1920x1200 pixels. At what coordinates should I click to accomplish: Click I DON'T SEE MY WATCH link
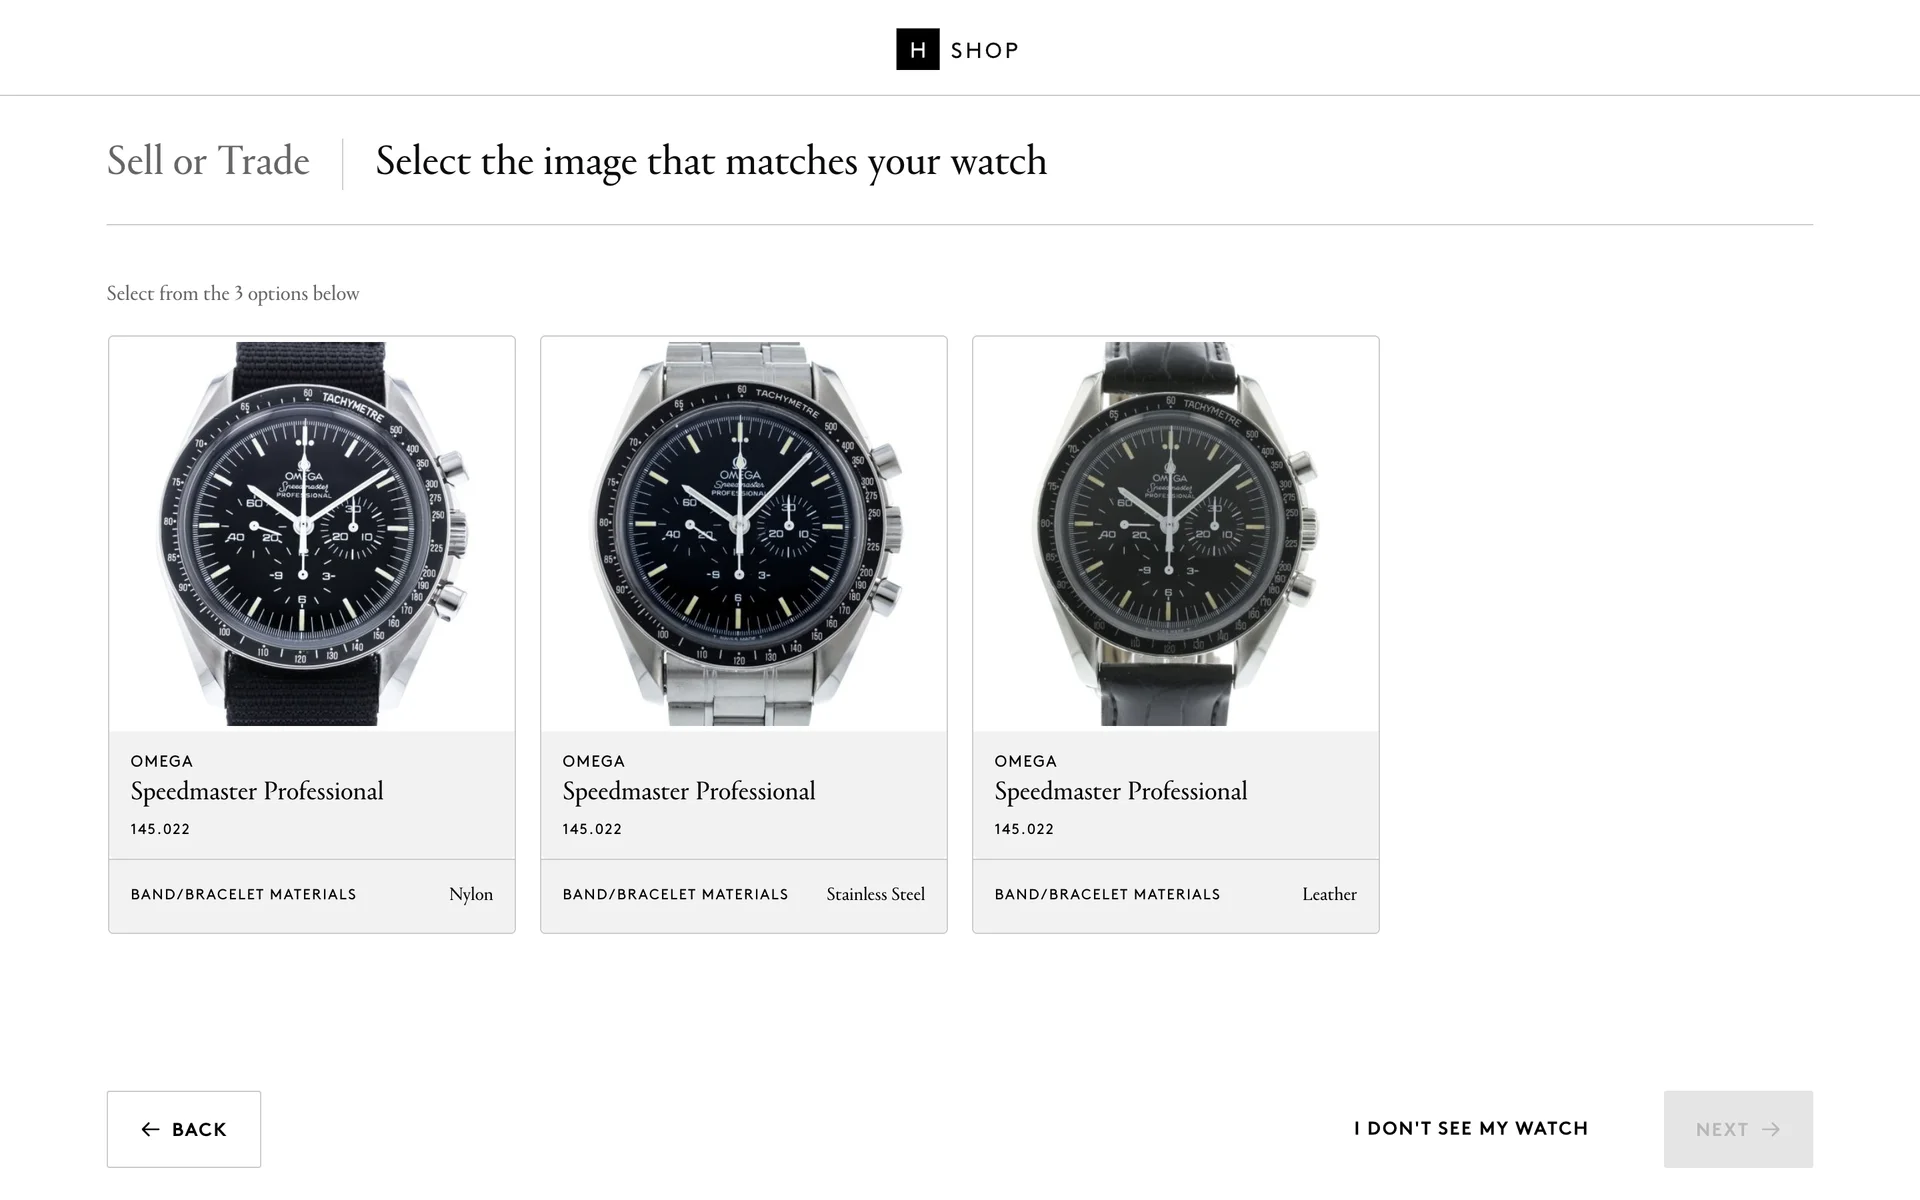pyautogui.click(x=1471, y=1128)
